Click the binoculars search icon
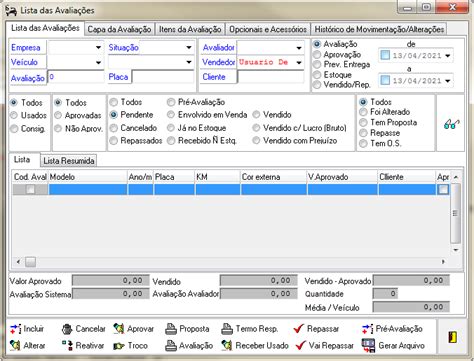The width and height of the screenshot is (474, 361). (x=451, y=124)
